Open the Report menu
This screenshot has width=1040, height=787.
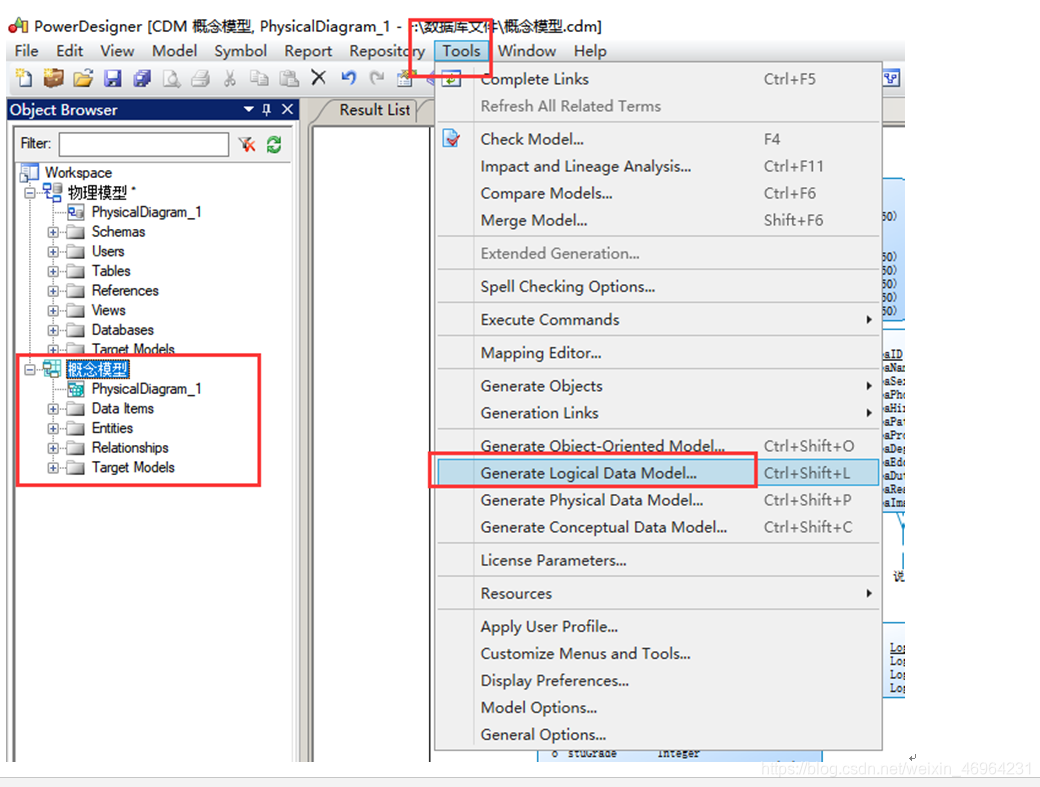(x=308, y=51)
